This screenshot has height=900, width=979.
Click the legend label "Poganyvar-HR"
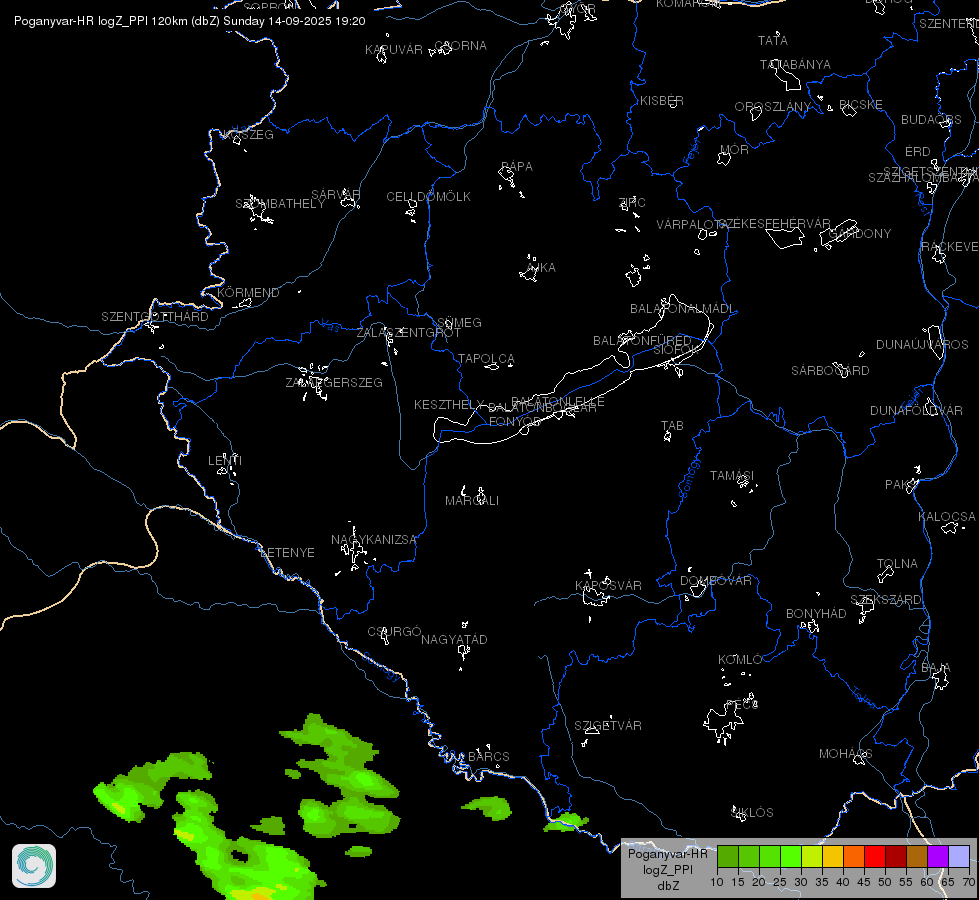click(x=668, y=854)
